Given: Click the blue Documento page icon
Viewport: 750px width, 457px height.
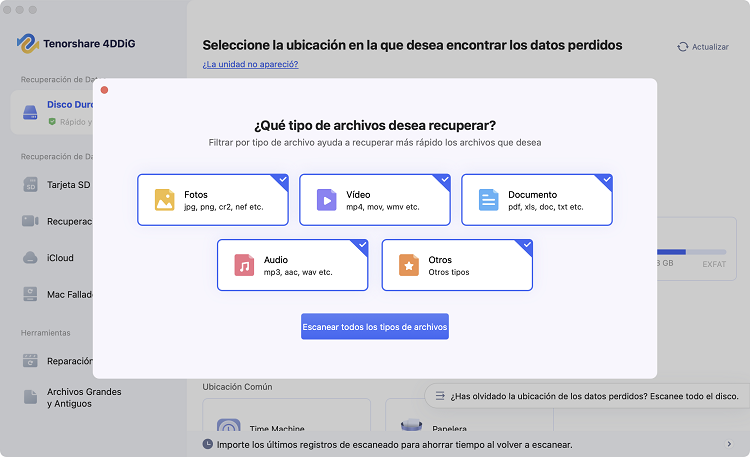Looking at the screenshot, I should (x=488, y=200).
